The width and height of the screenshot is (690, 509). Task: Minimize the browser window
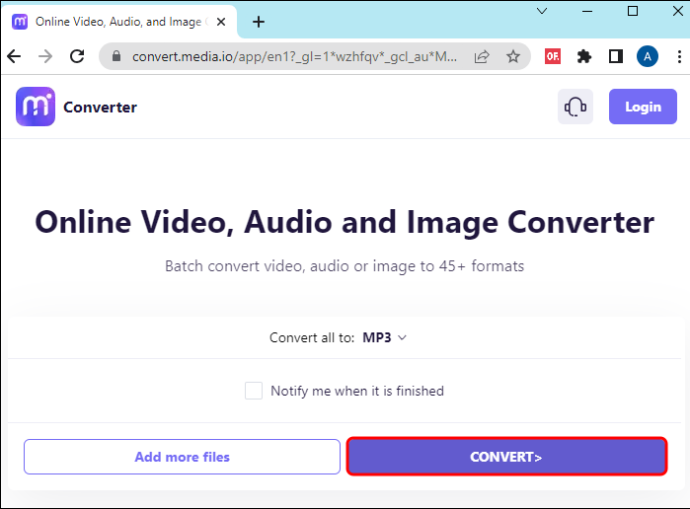point(587,11)
